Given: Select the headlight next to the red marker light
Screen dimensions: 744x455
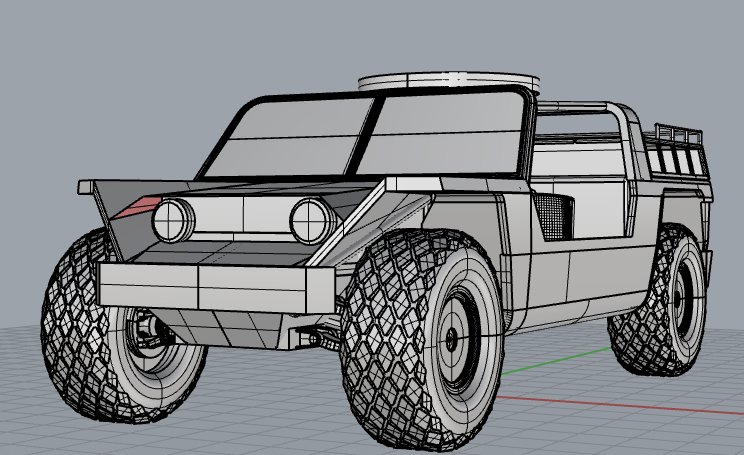Looking at the screenshot, I should (x=174, y=221).
